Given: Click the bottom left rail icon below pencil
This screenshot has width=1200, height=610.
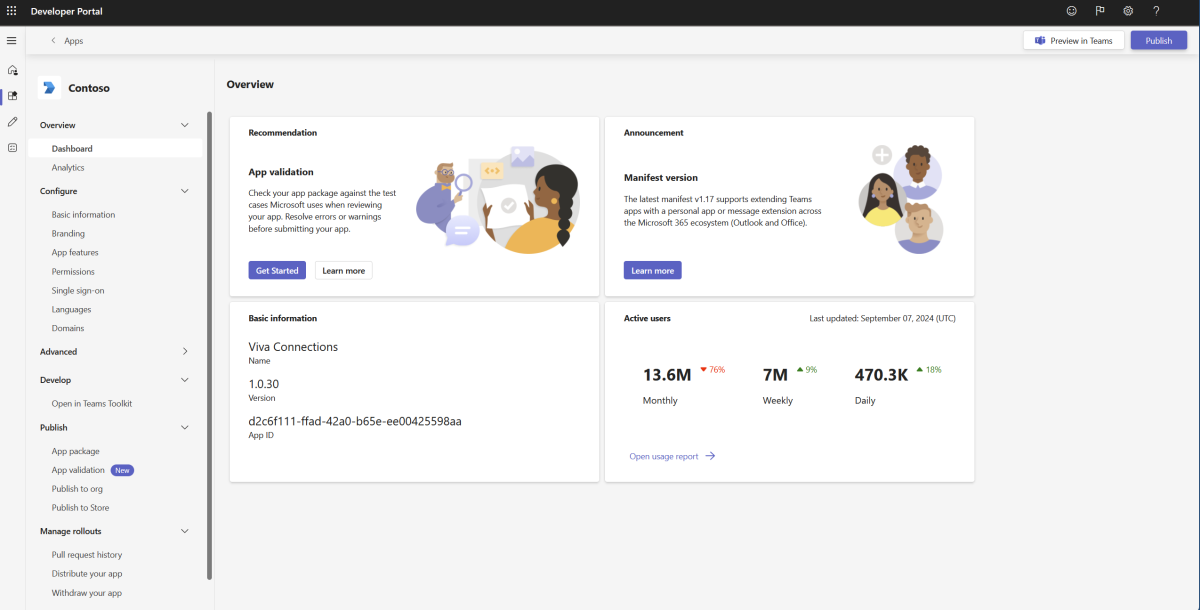Looking at the screenshot, I should coord(12,147).
